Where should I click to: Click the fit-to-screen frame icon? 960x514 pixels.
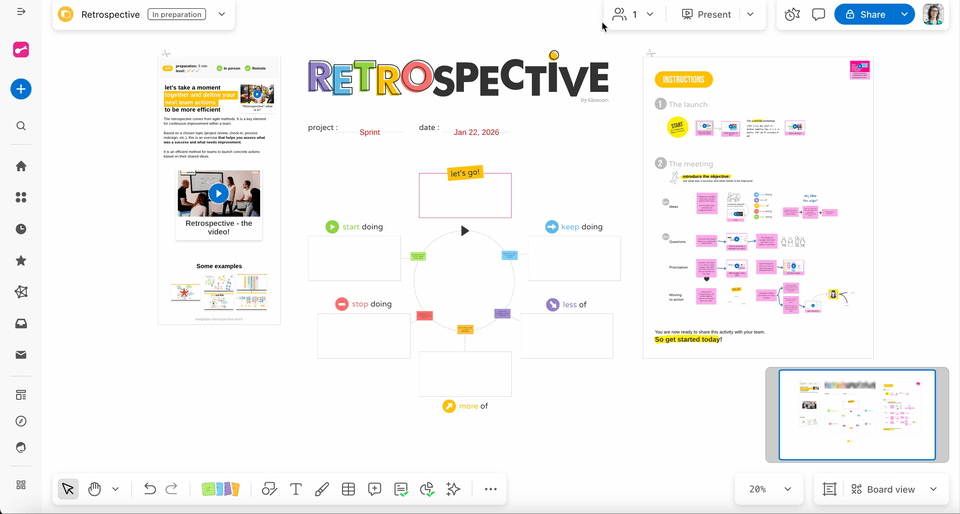point(830,489)
